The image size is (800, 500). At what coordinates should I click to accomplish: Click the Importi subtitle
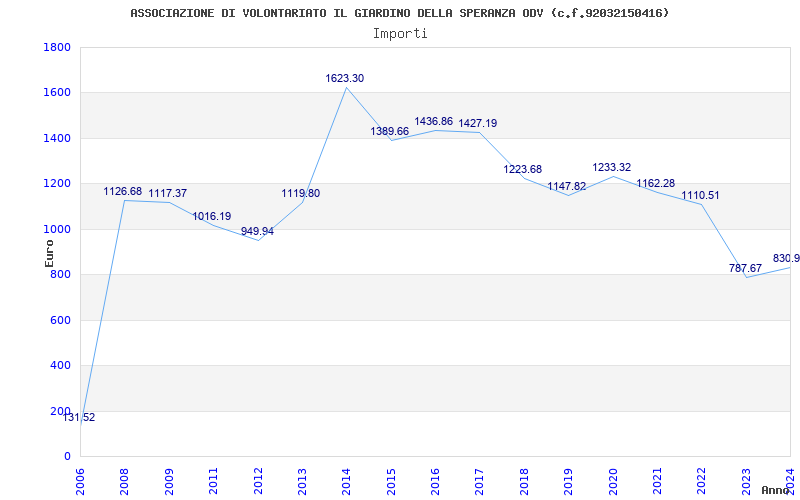coord(400,33)
